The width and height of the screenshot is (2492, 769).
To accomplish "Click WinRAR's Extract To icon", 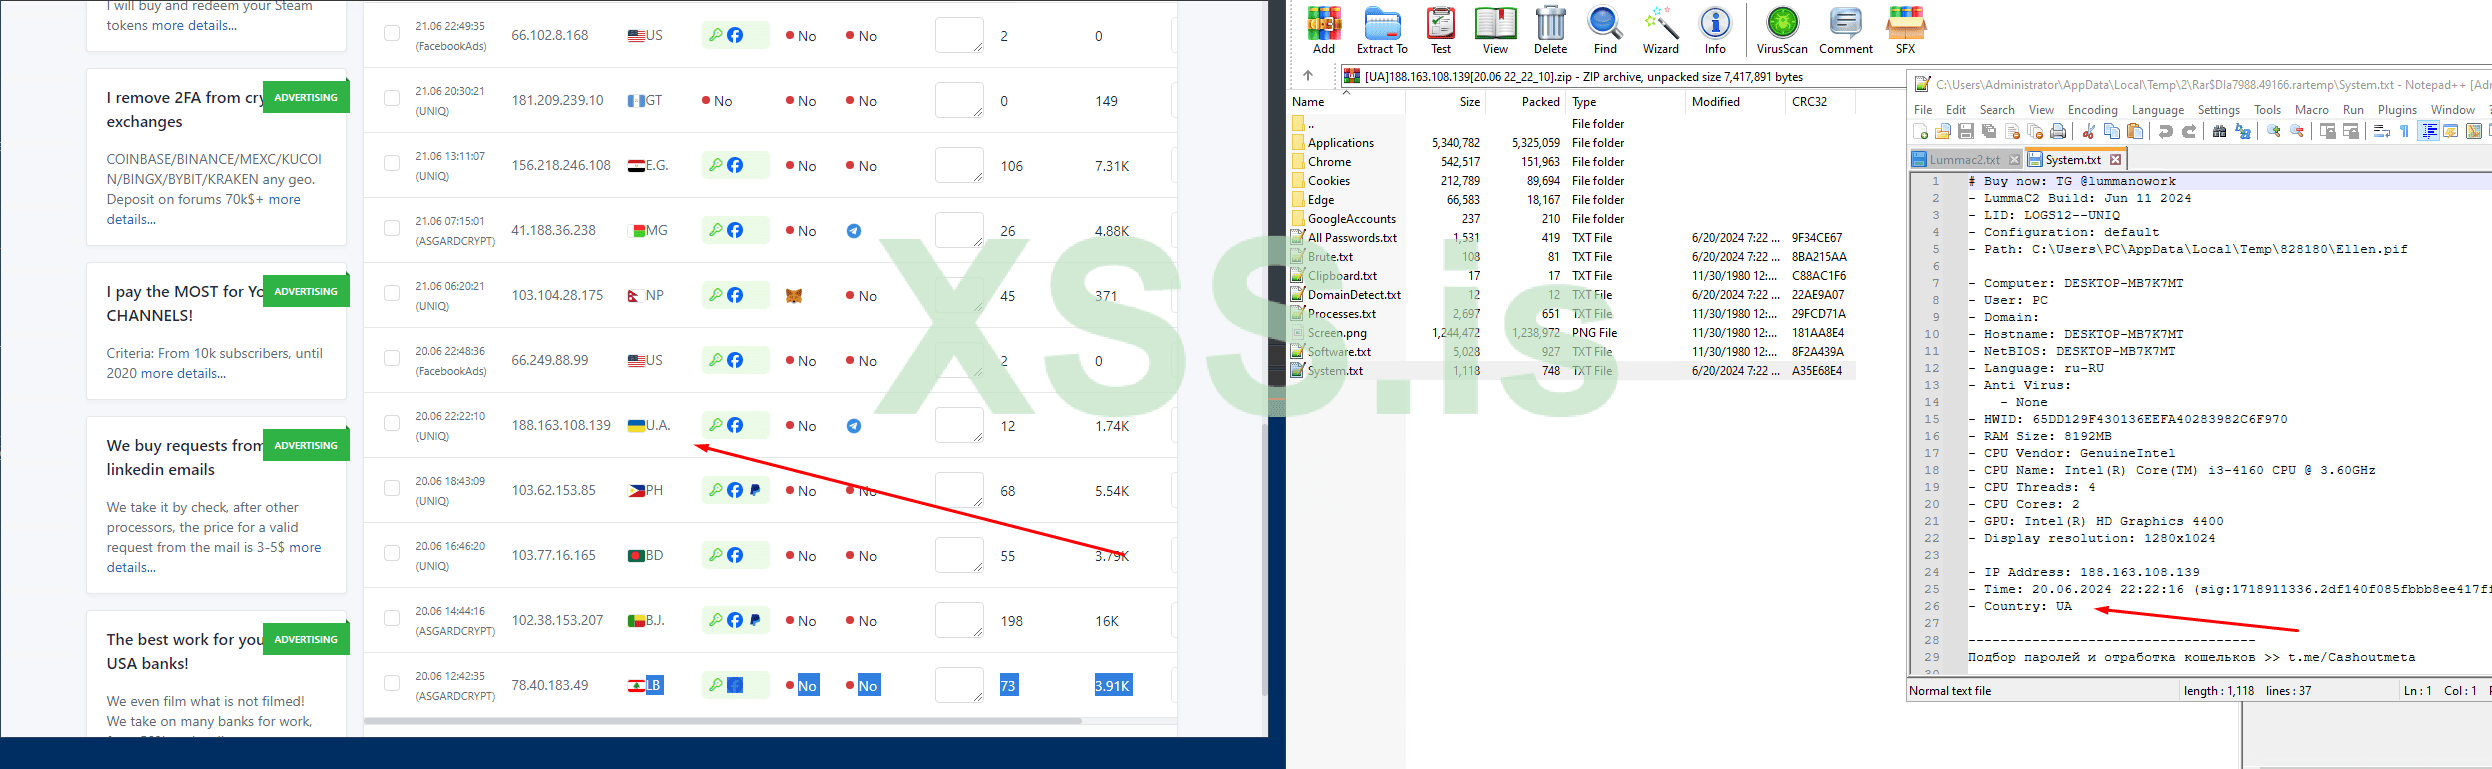I will coord(1382,30).
